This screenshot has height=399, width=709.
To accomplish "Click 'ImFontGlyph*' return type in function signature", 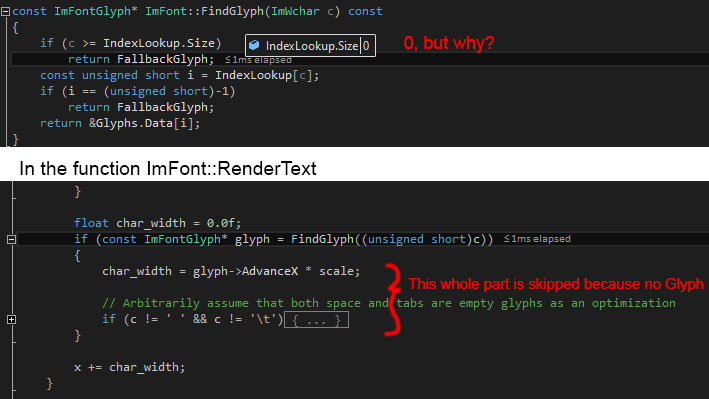I will (x=96, y=11).
